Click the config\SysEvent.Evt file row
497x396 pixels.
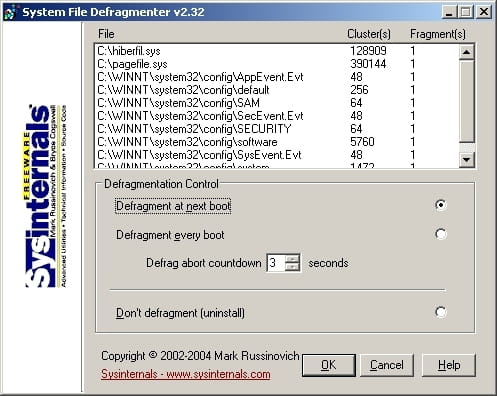pos(277,155)
